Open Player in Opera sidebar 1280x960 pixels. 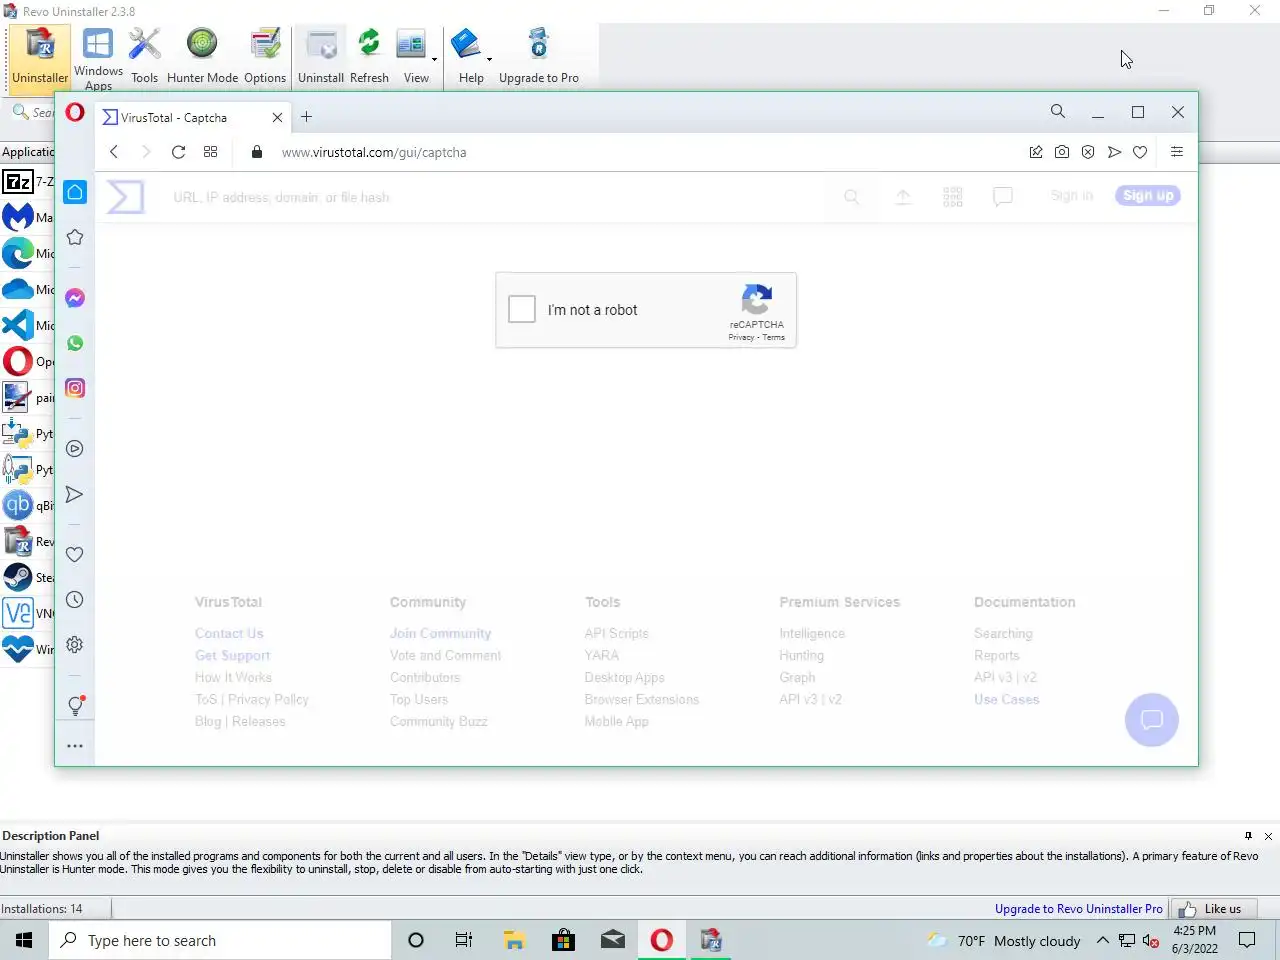tap(75, 449)
